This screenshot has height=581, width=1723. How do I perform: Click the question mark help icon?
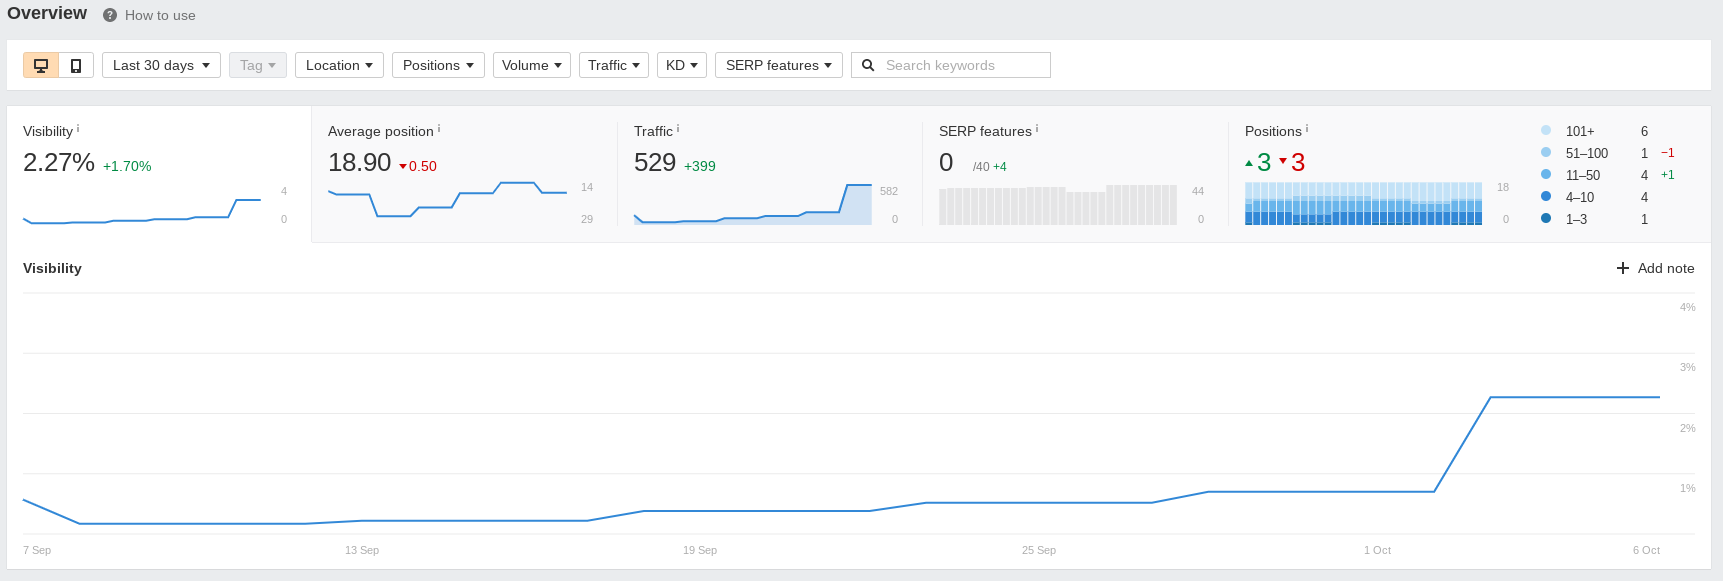click(110, 15)
